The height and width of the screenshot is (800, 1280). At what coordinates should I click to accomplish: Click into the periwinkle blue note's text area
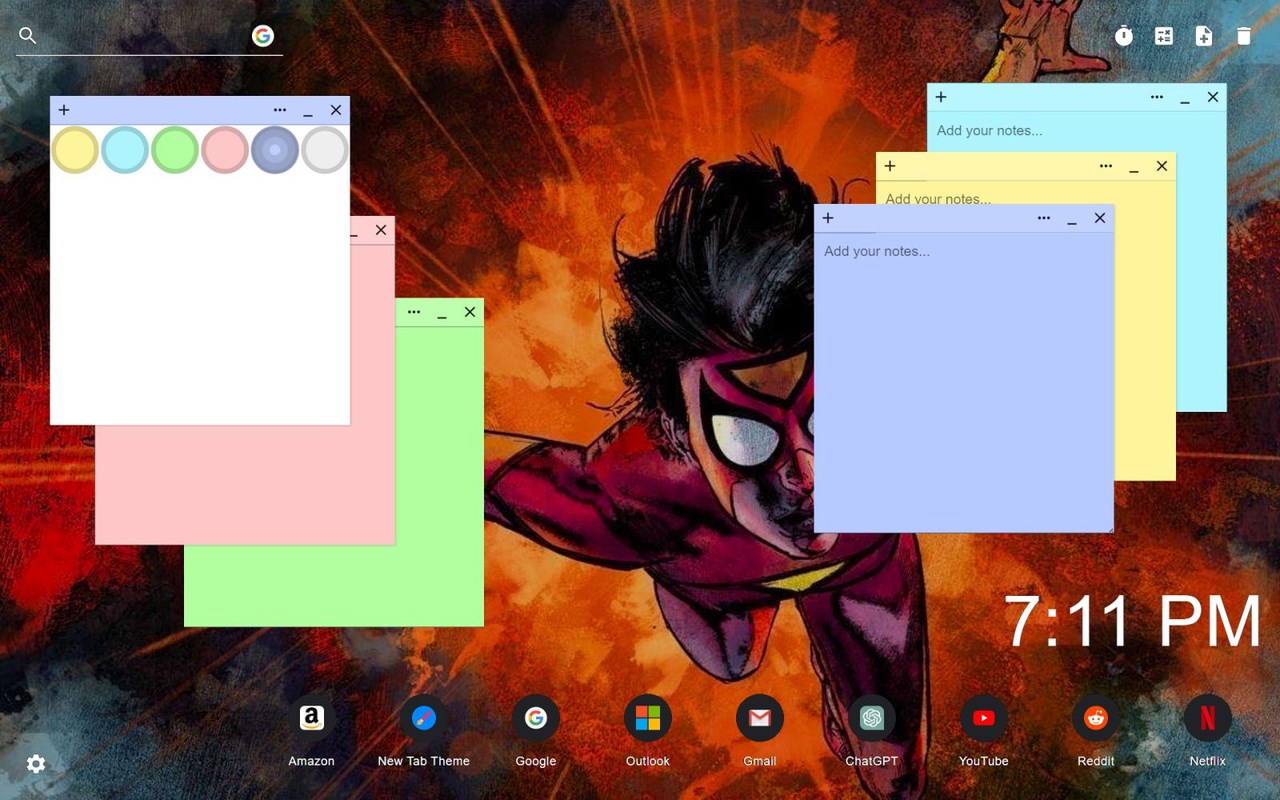pos(964,382)
